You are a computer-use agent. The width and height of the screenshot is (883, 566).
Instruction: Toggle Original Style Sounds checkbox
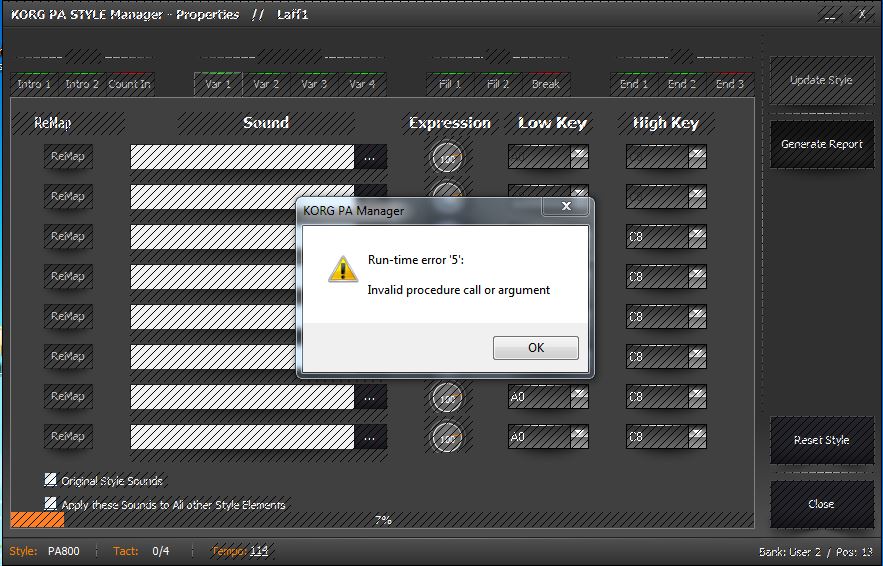[x=51, y=479]
